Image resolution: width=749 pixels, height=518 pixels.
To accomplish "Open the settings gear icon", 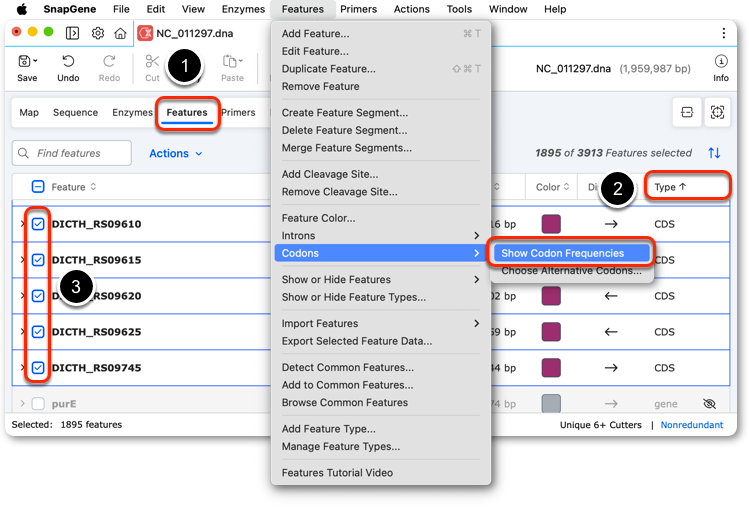I will click(x=98, y=33).
